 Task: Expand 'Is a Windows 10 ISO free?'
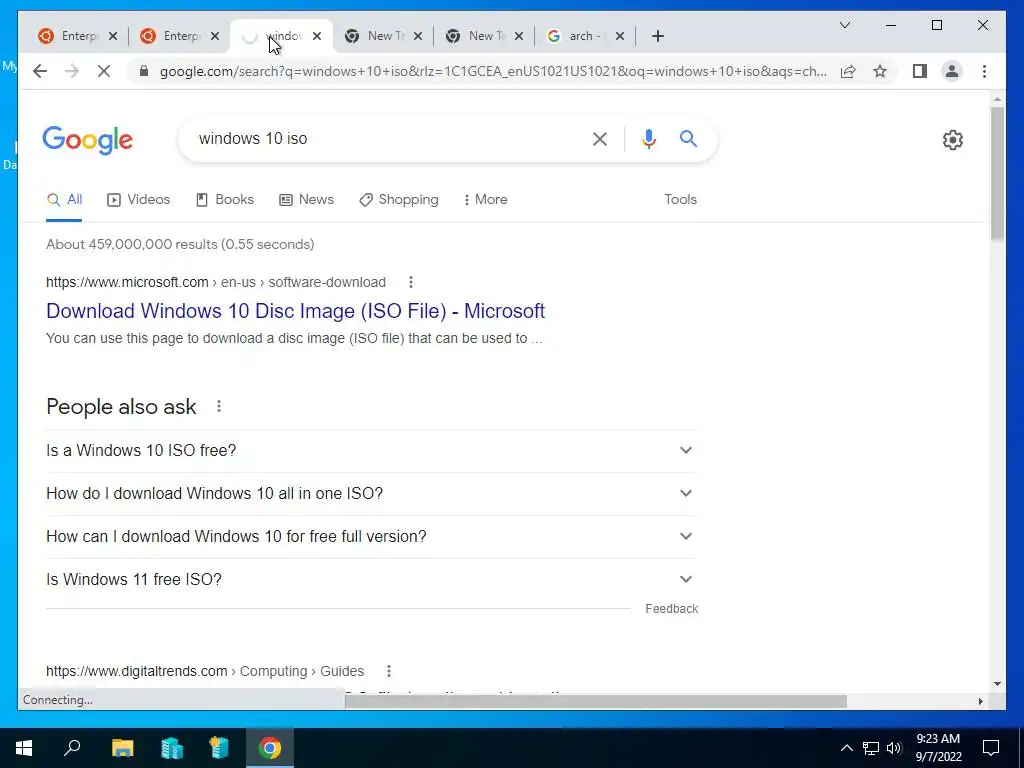coord(372,451)
